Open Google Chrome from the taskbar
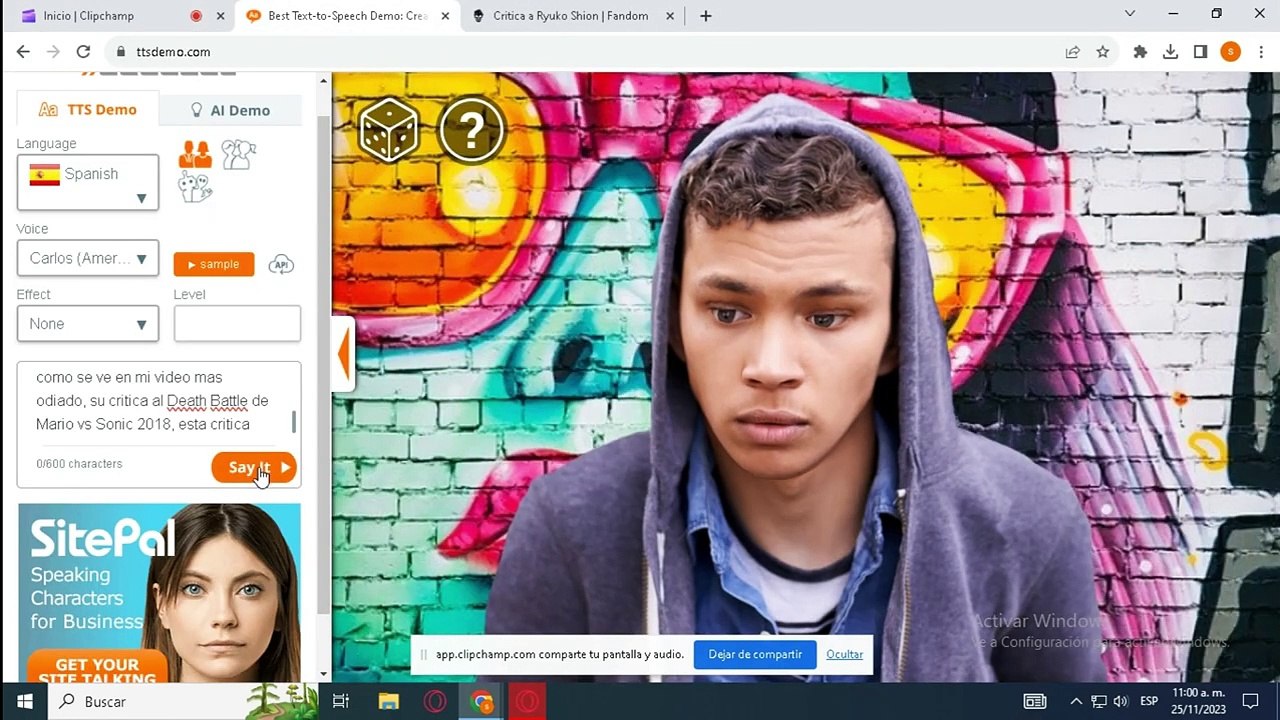The height and width of the screenshot is (720, 1280). [x=483, y=702]
